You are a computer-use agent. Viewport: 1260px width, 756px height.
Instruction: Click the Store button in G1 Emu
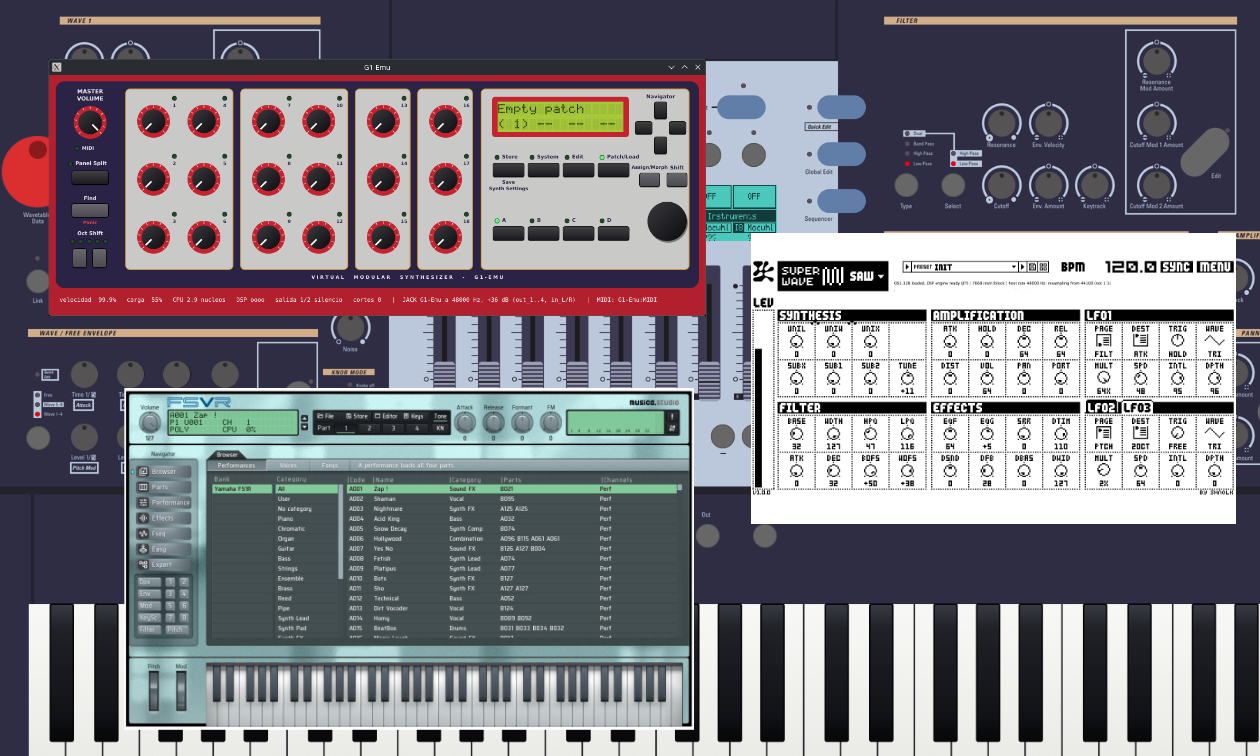(x=509, y=170)
